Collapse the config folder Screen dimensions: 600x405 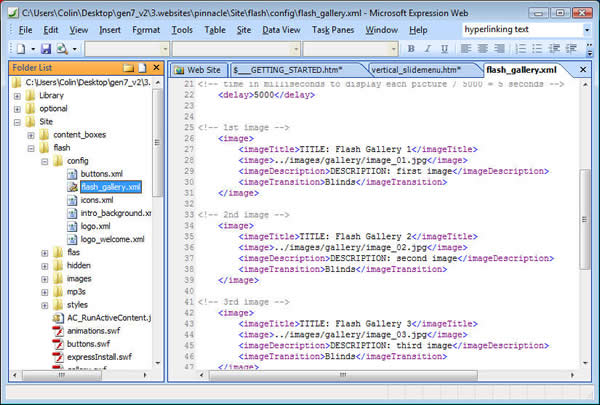pyautogui.click(x=44, y=160)
